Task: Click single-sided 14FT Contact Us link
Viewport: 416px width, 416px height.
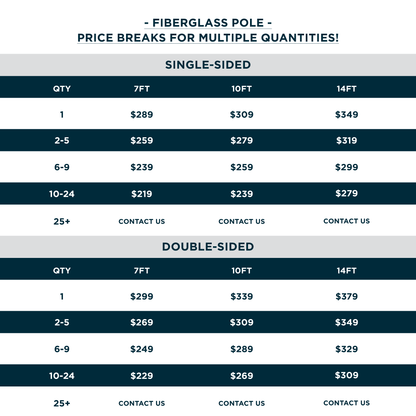Action: point(347,221)
